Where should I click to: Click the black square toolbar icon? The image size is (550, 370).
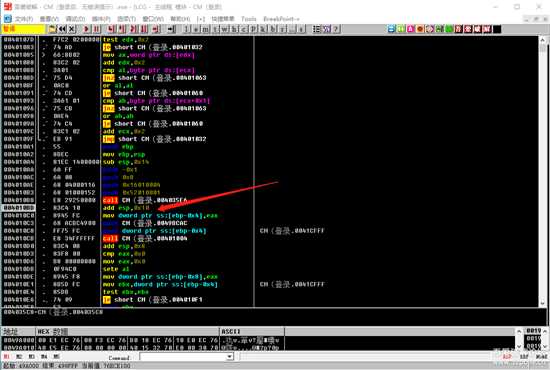(497, 29)
